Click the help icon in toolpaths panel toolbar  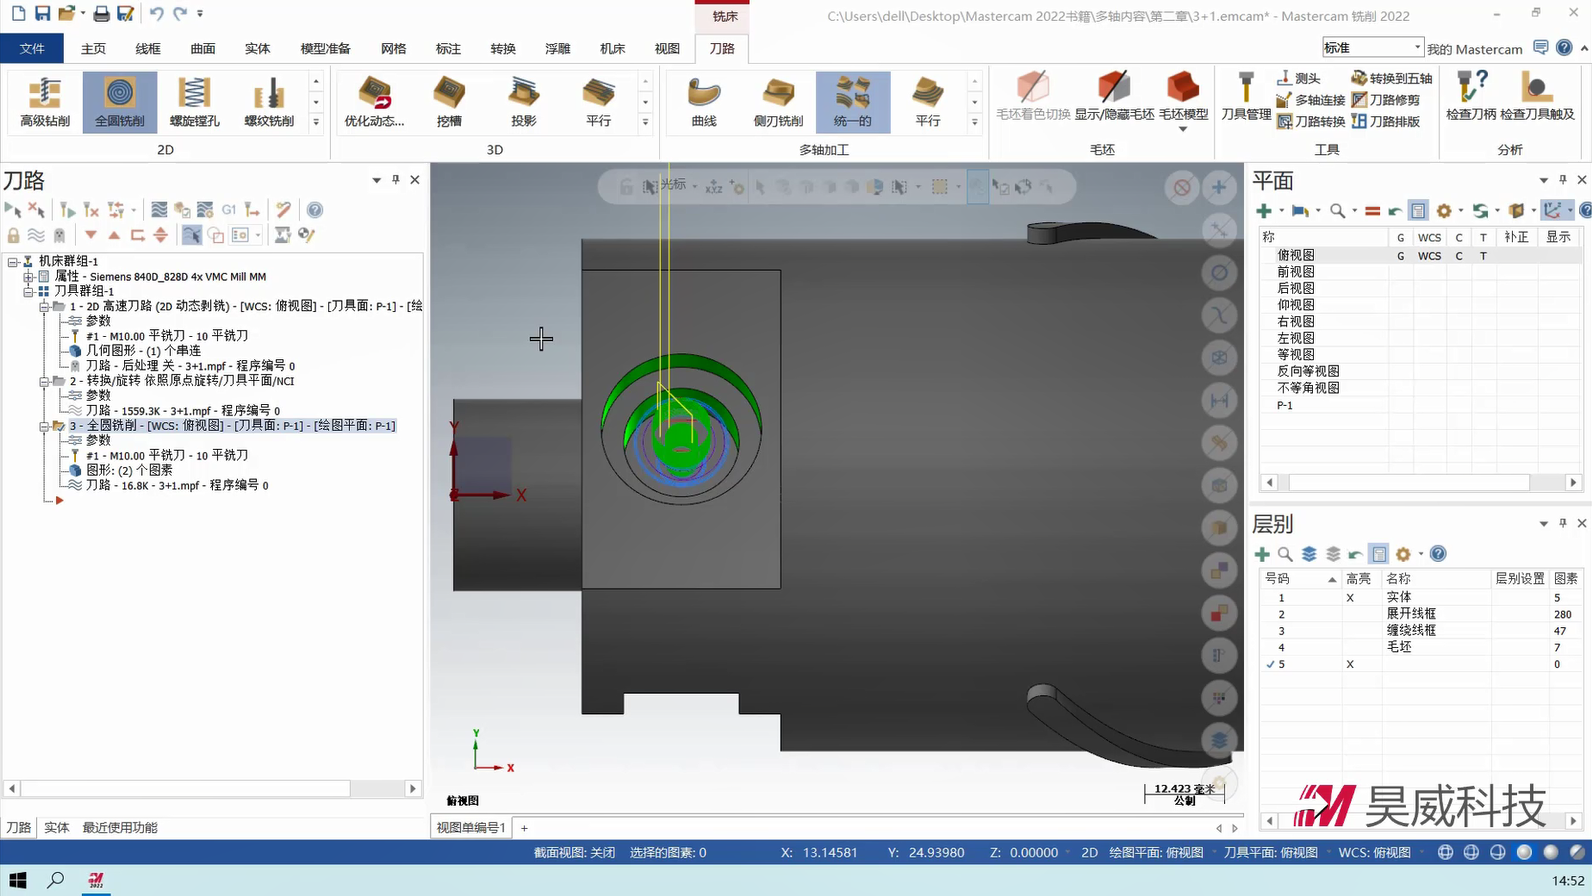coord(315,210)
